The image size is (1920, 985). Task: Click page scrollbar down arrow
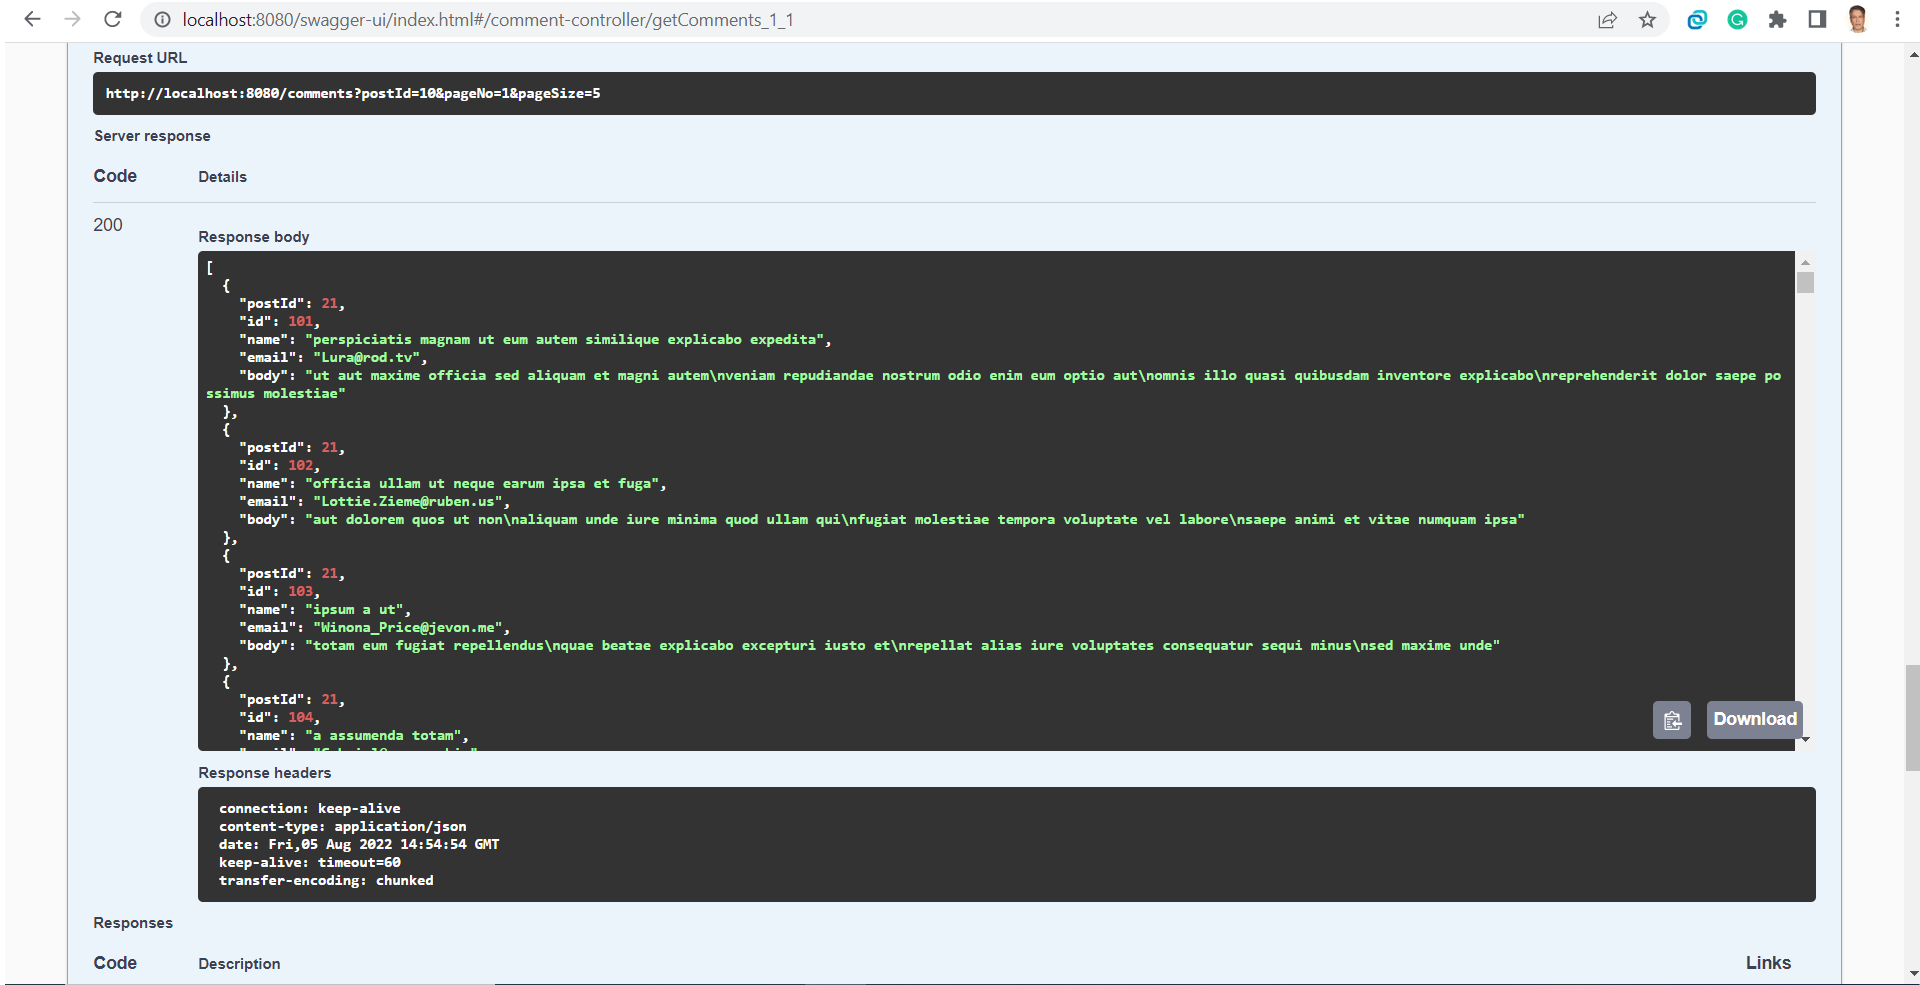[1912, 973]
